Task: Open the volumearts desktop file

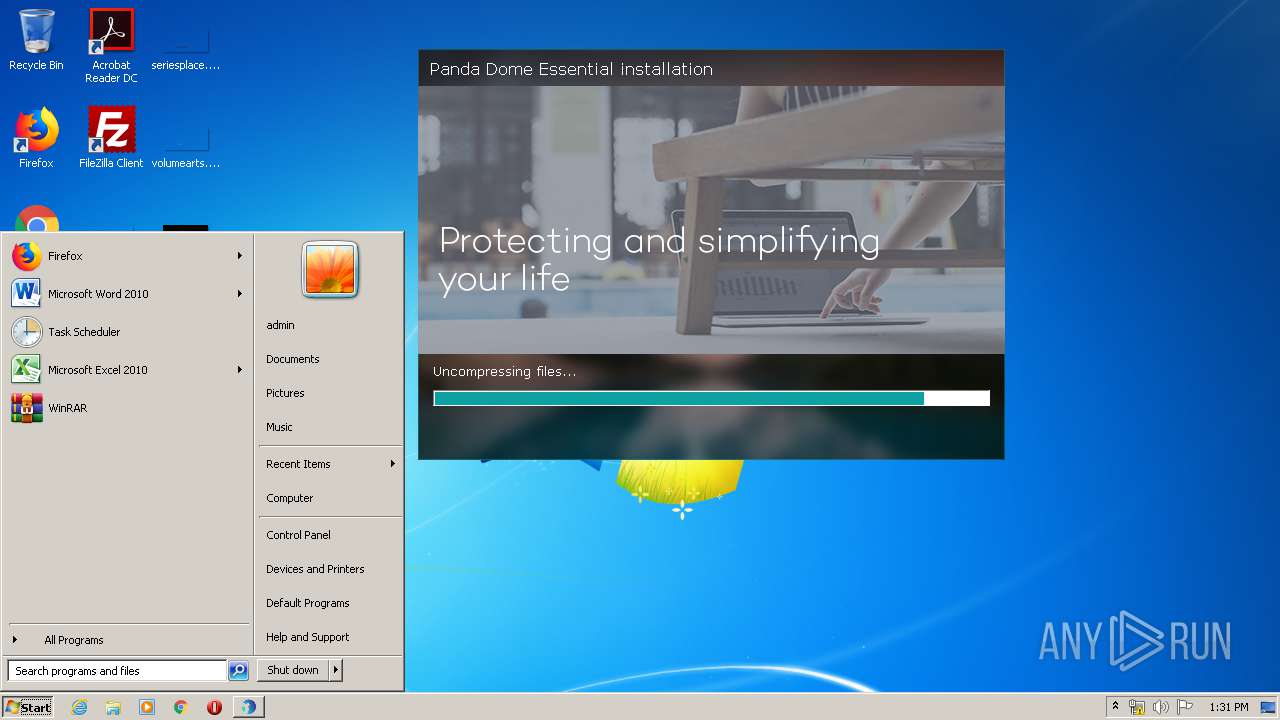Action: pyautogui.click(x=186, y=143)
